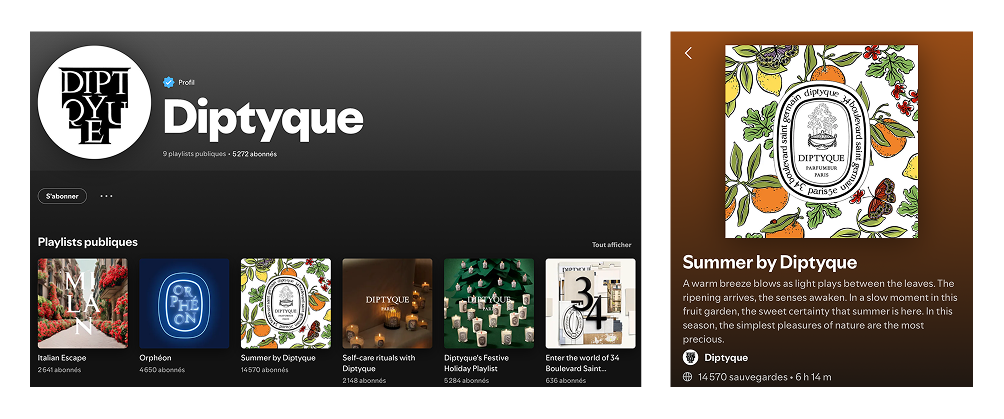Click the verified profile badge icon
This screenshot has width=1004, height=419.
coord(168,82)
